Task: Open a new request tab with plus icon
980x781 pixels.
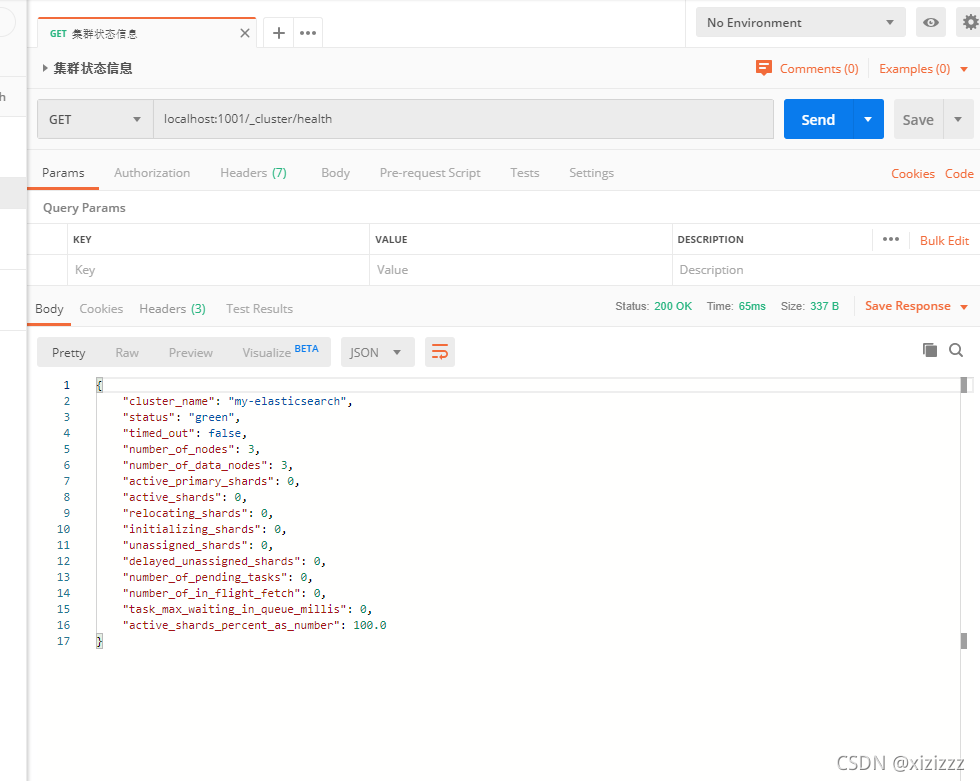Action: tap(279, 33)
